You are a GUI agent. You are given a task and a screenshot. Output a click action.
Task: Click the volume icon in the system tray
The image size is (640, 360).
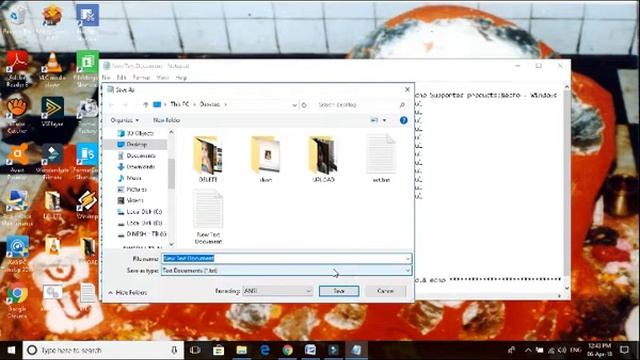point(562,350)
